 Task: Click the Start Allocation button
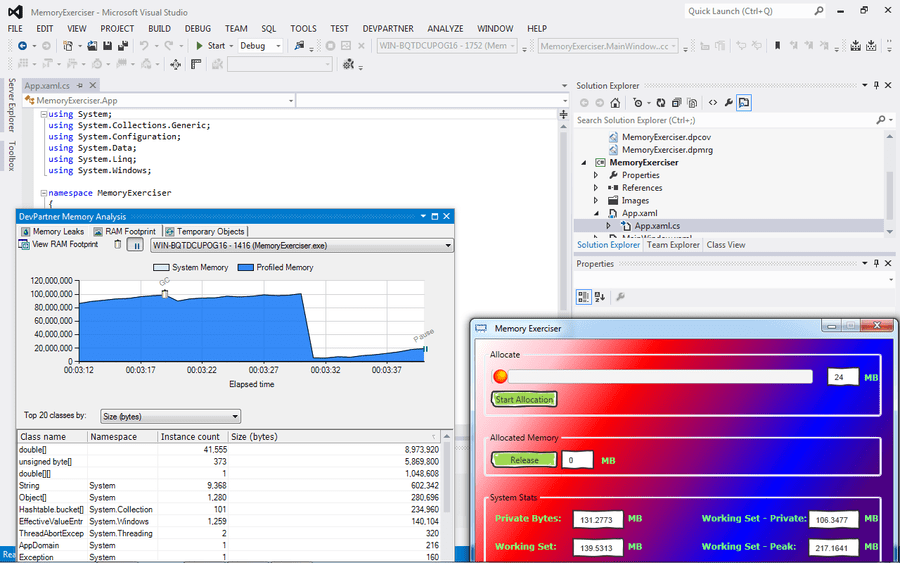524,400
